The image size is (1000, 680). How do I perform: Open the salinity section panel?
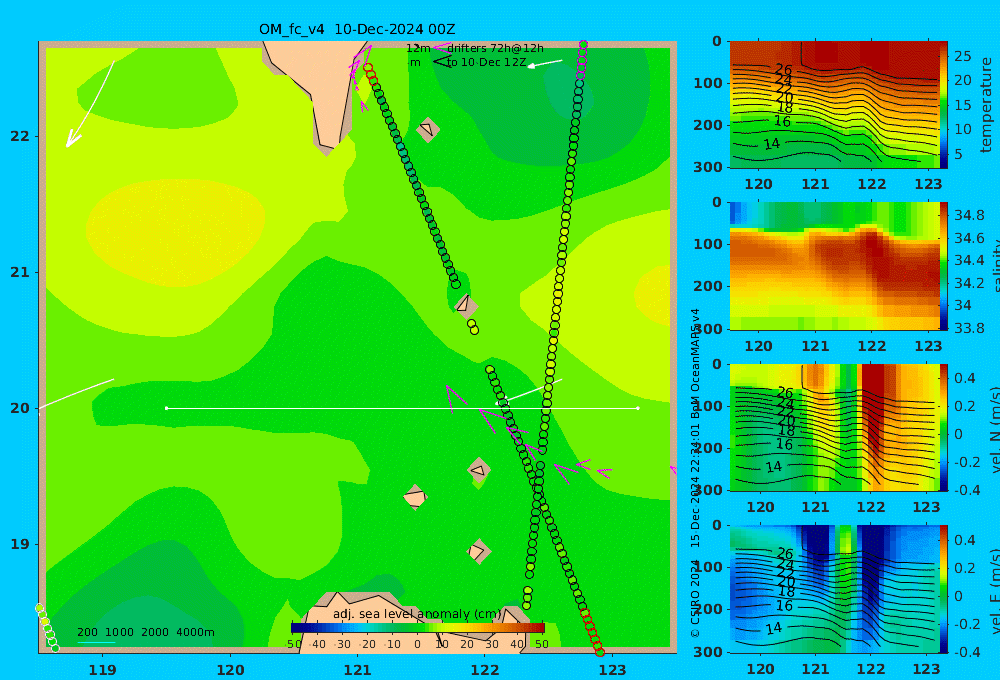(835, 266)
